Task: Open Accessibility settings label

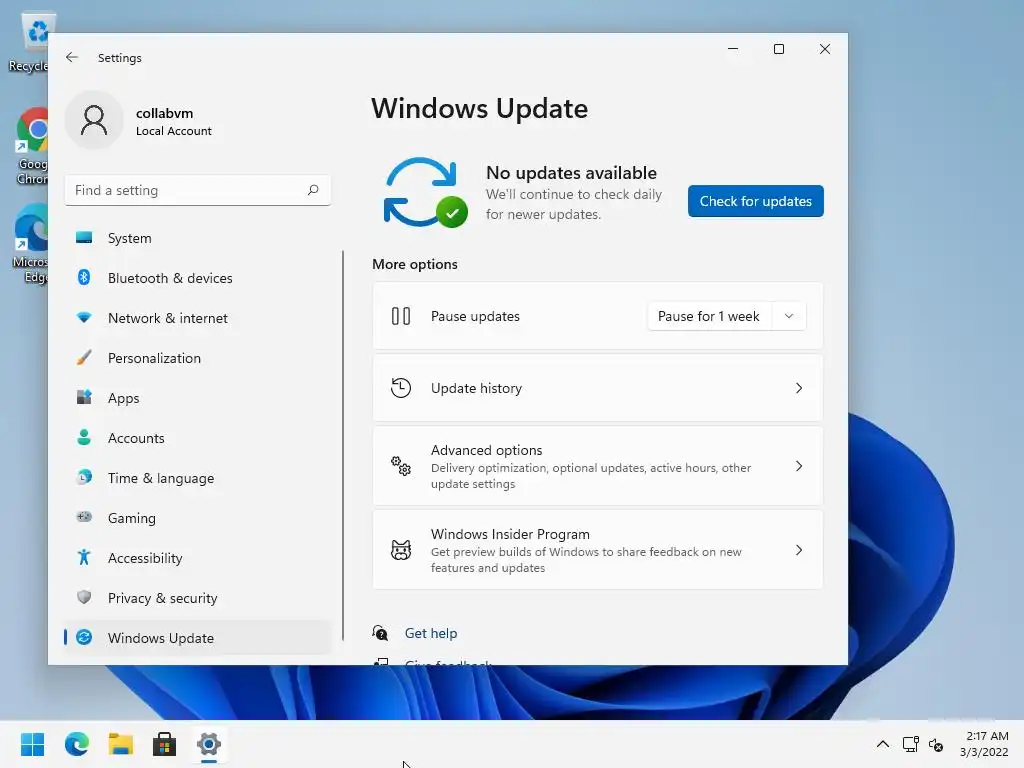Action: point(145,558)
